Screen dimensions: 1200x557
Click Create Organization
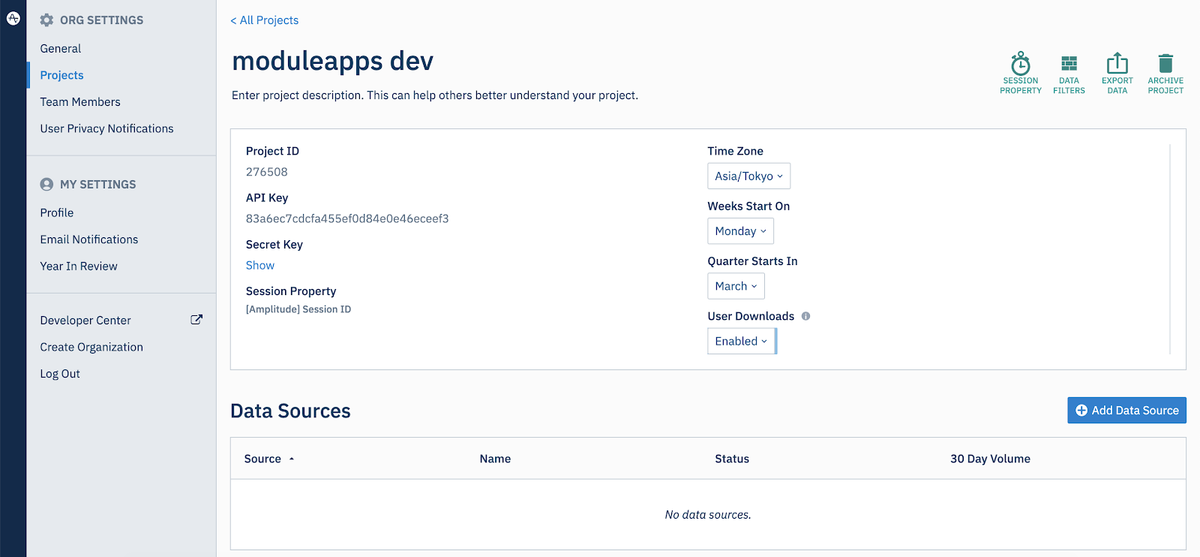point(92,348)
